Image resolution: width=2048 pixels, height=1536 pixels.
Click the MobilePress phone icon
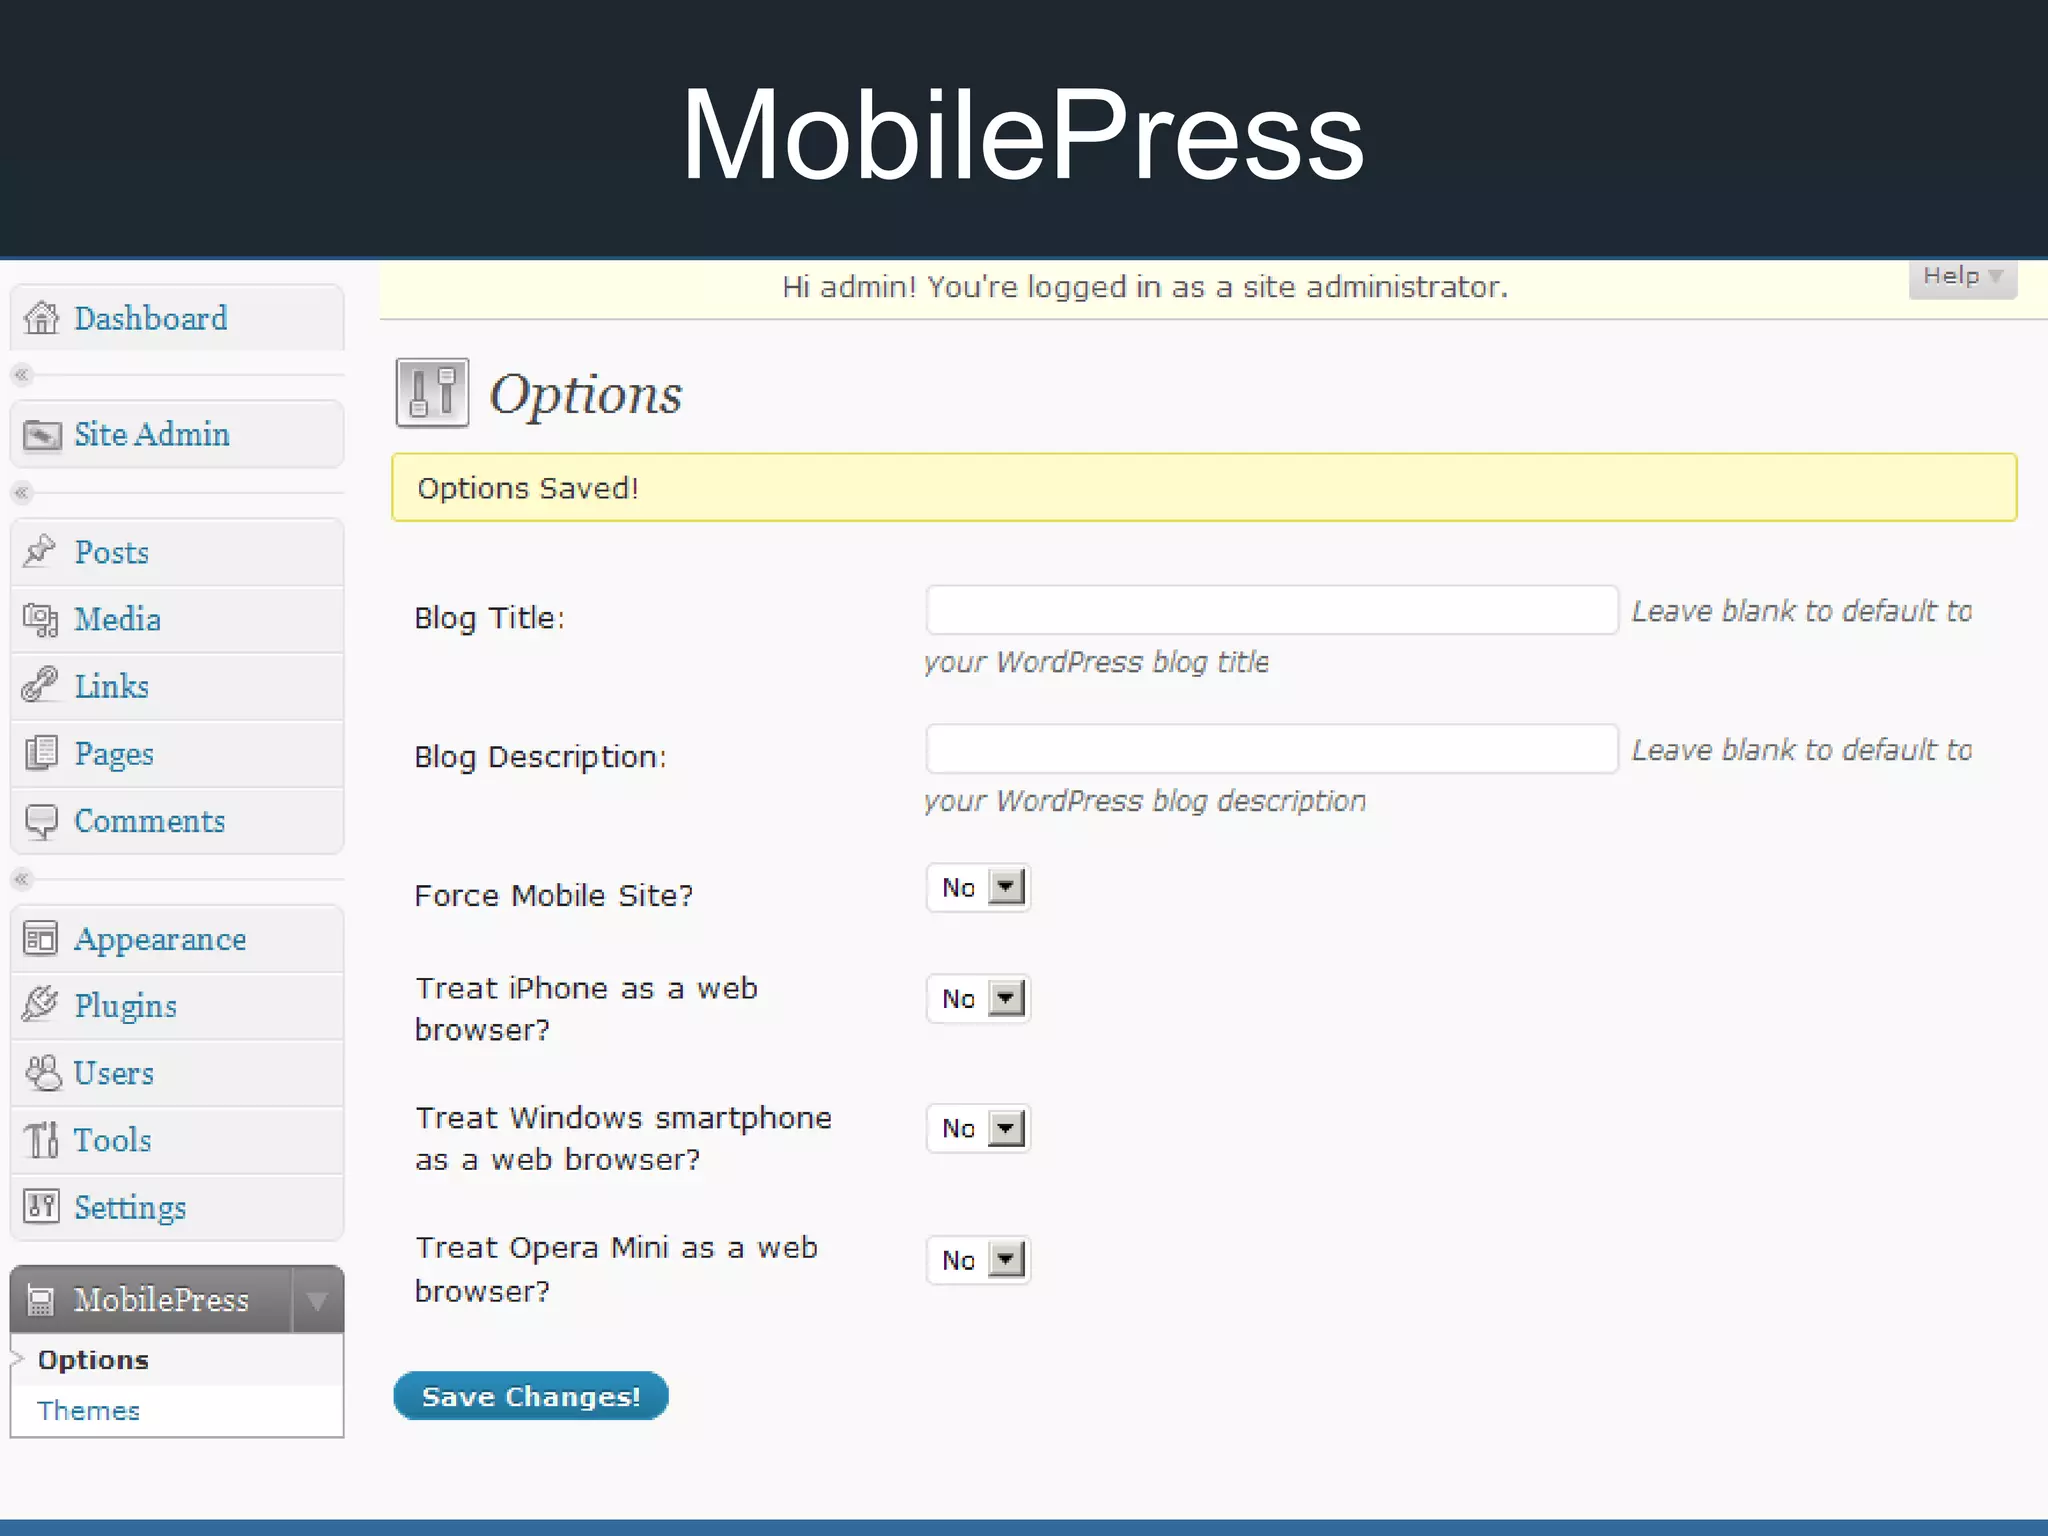click(41, 1300)
